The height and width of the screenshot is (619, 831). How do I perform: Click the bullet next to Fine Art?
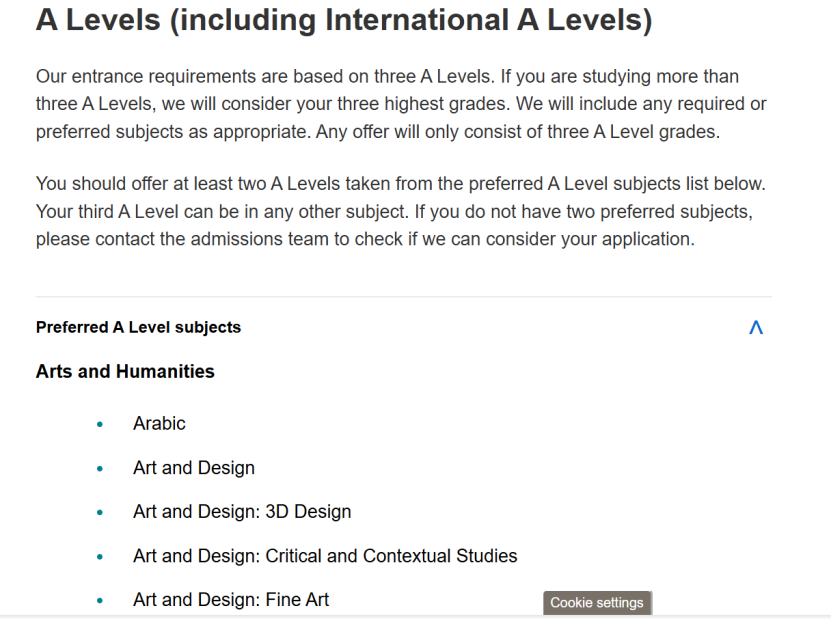[x=100, y=600]
